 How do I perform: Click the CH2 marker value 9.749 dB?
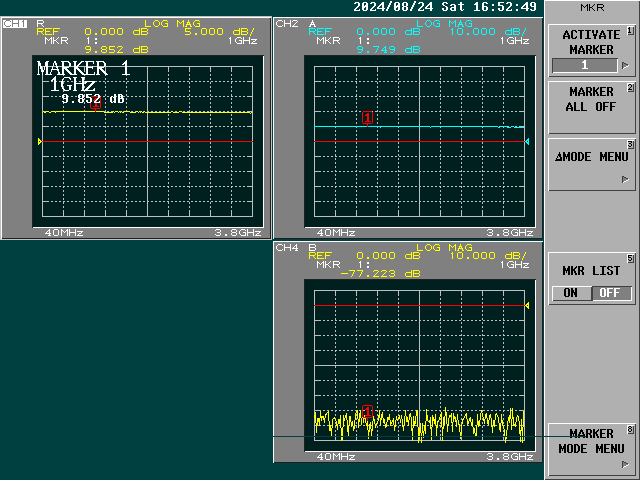(388, 50)
